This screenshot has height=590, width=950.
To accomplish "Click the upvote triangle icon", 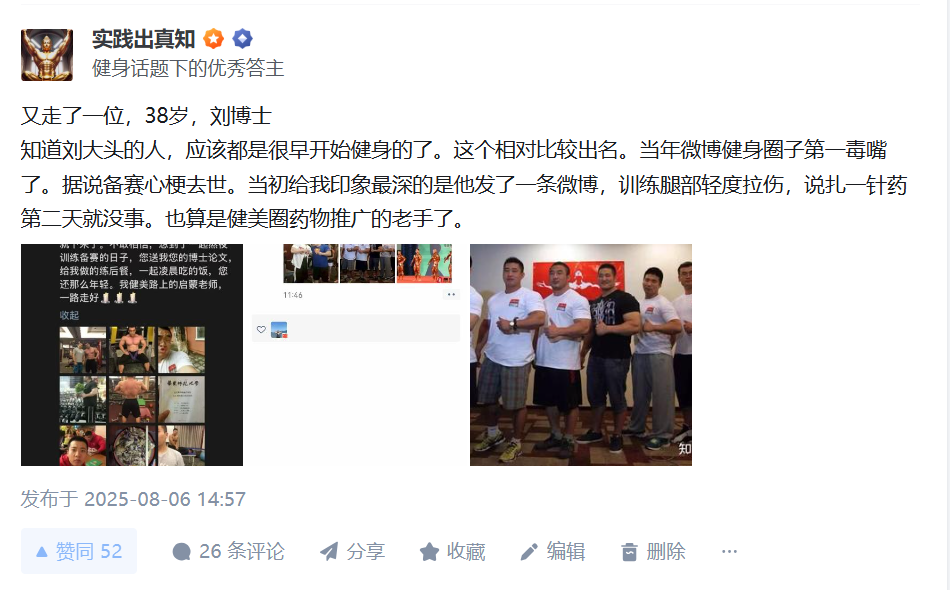I will 42,551.
